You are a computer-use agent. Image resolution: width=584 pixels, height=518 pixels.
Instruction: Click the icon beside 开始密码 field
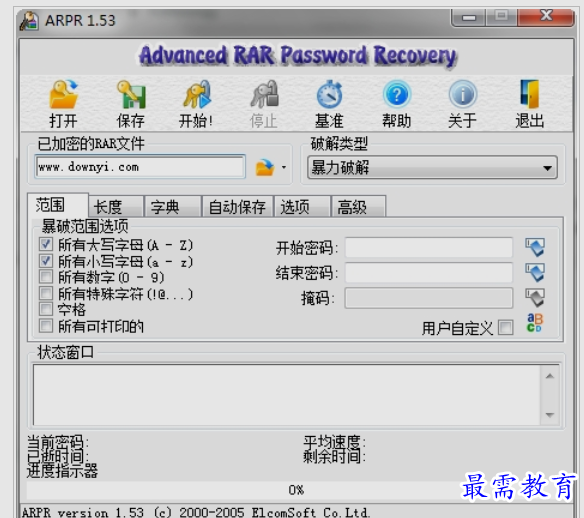pos(535,247)
